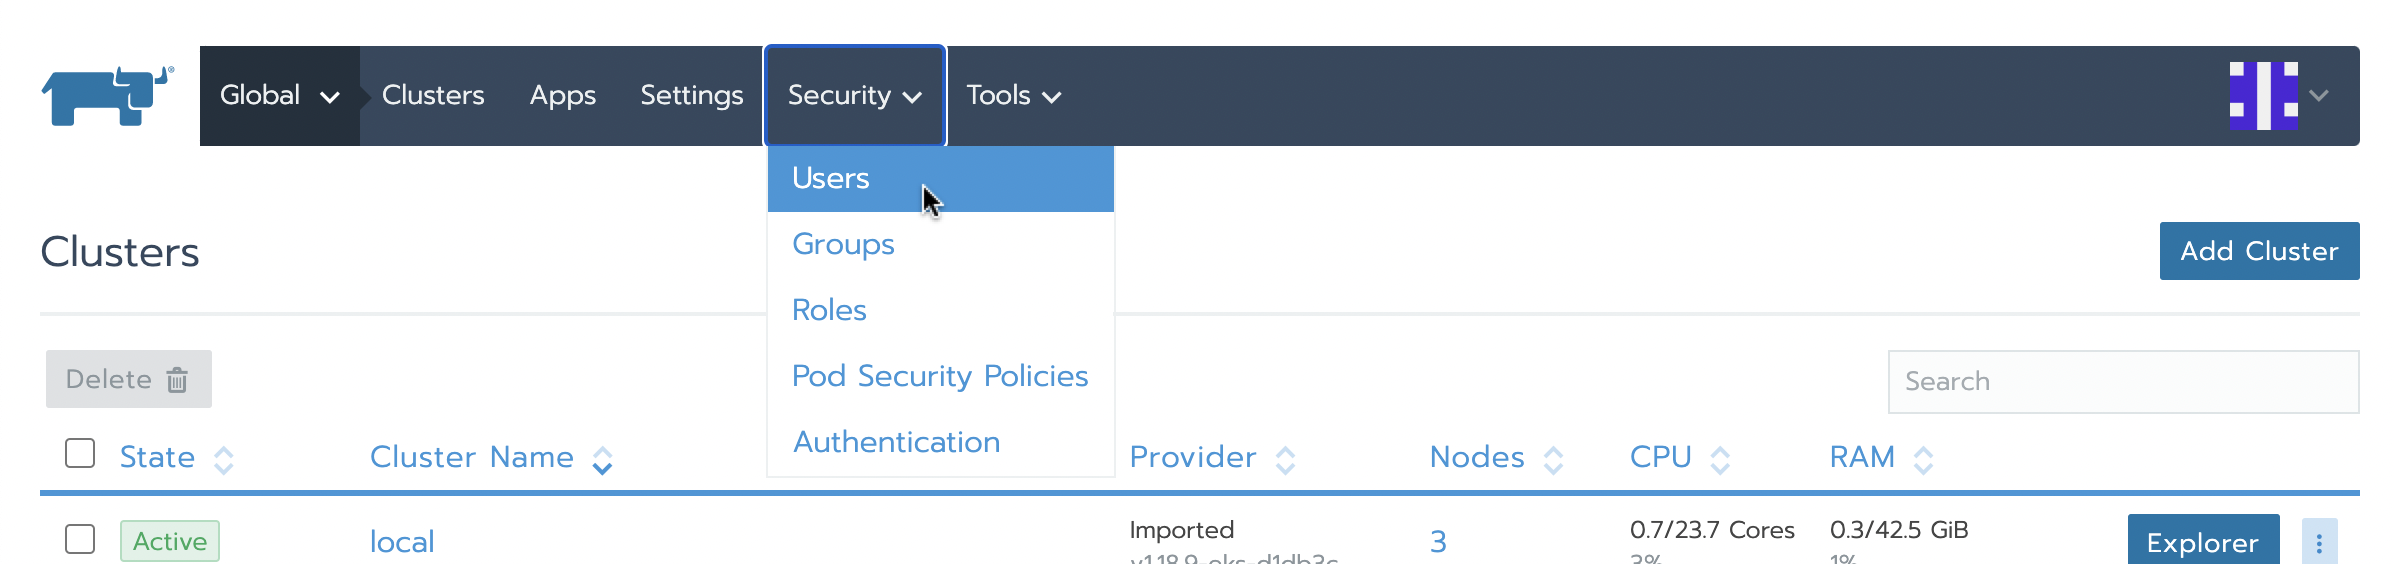Toggle the select-all clusters checkbox

tap(80, 454)
